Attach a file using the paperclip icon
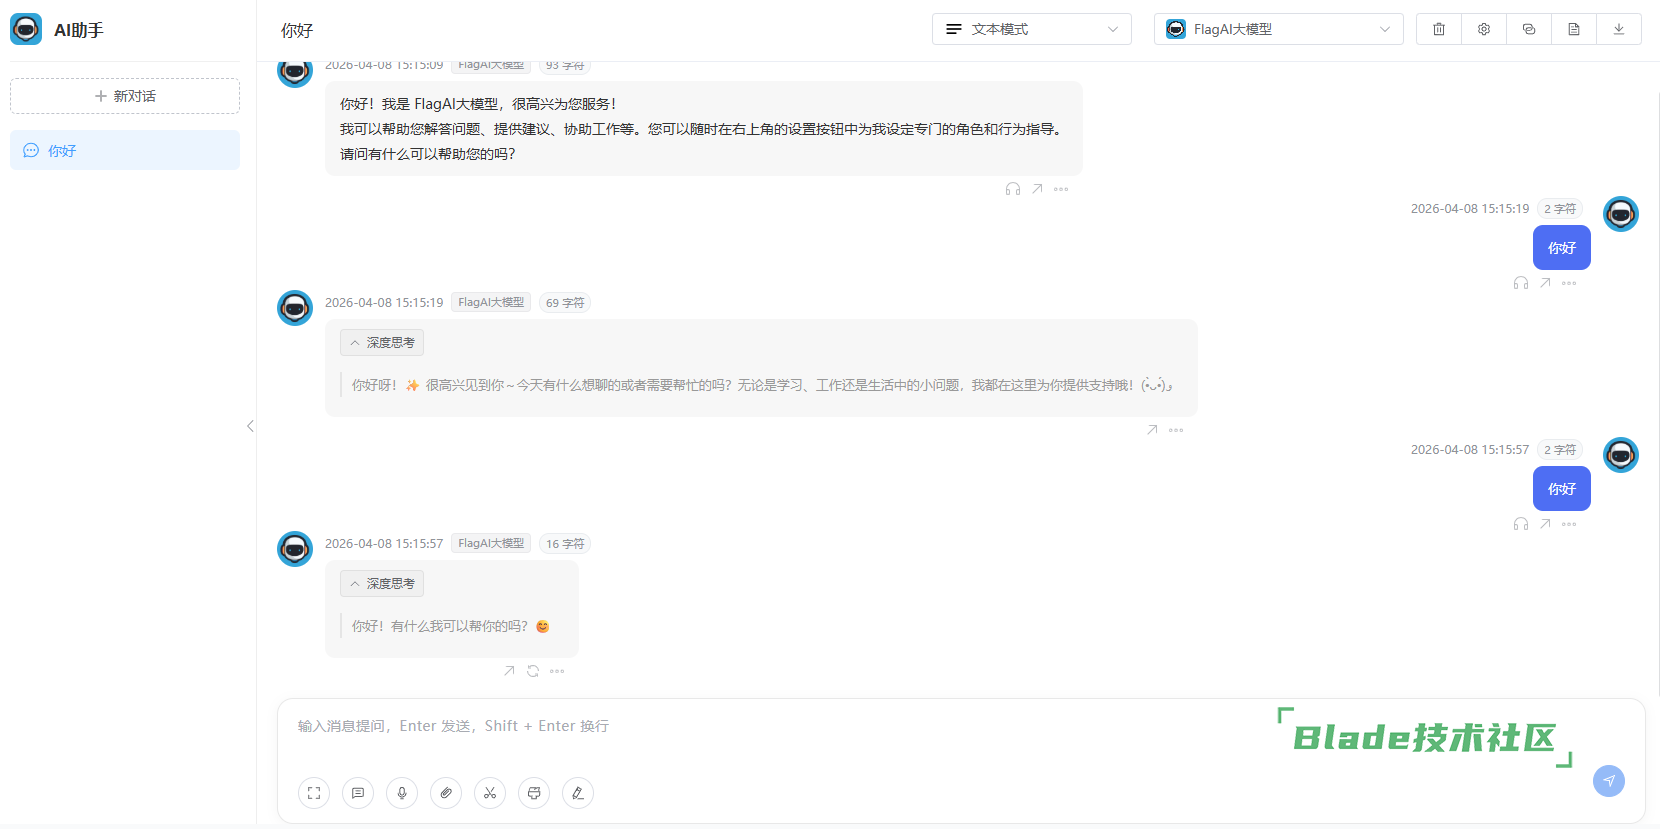Viewport: 1660px width, 829px height. (x=446, y=793)
